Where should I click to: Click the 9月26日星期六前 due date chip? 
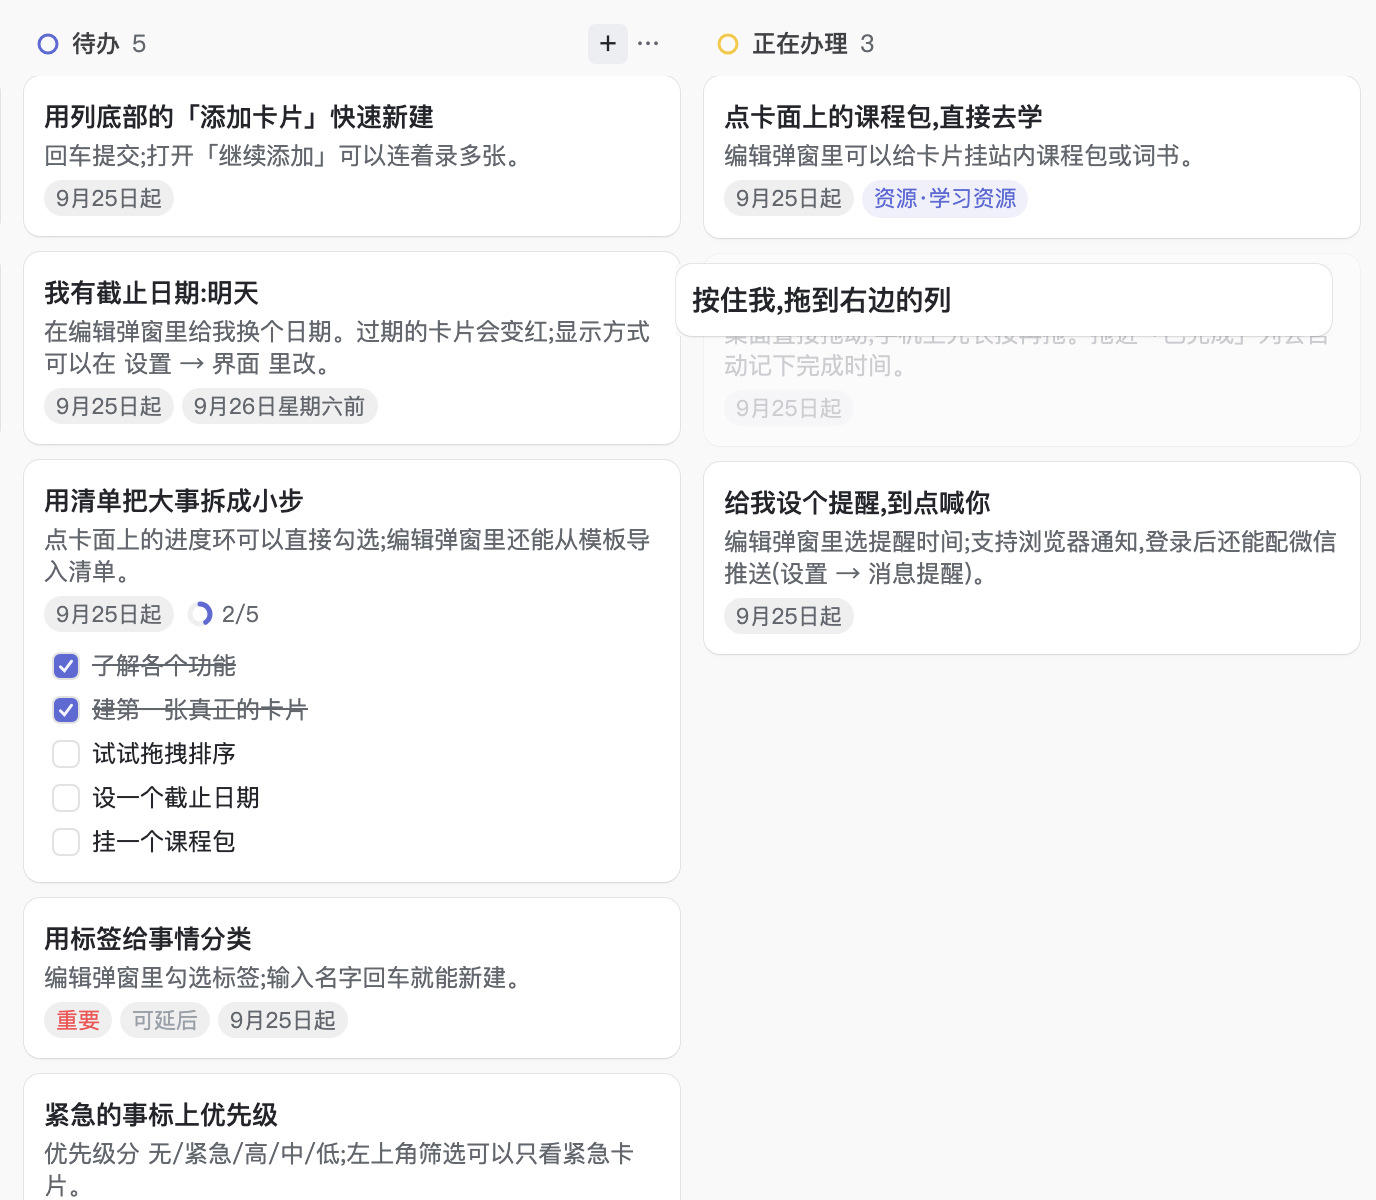point(280,406)
